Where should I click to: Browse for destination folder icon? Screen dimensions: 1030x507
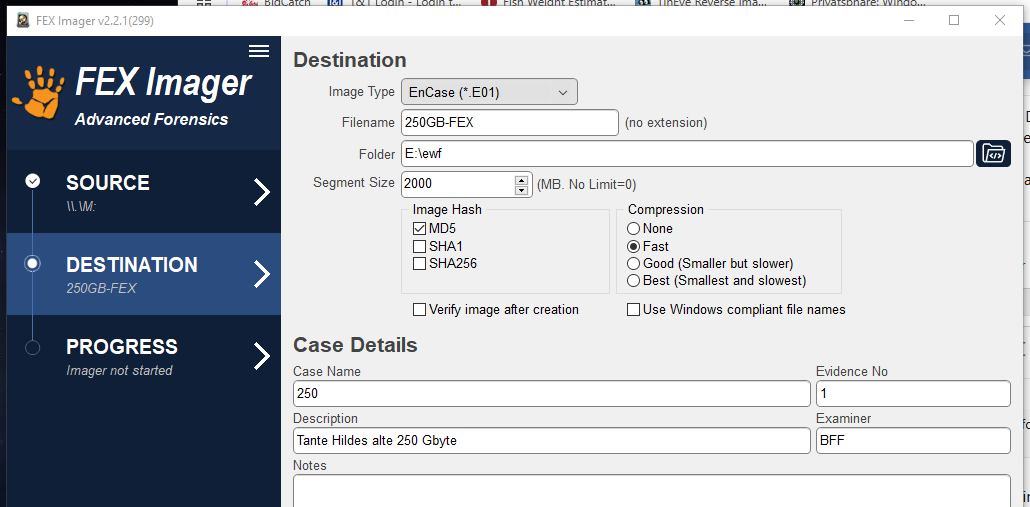click(993, 154)
